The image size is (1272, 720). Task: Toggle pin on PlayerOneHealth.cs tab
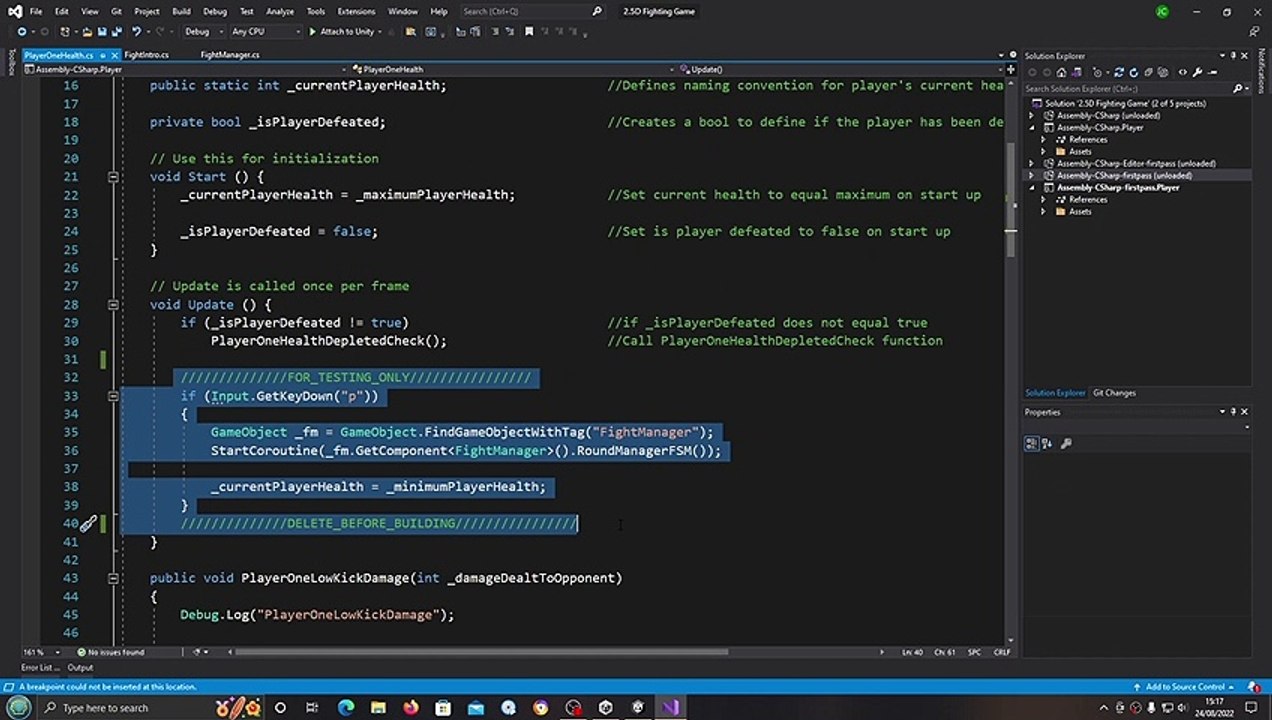[102, 55]
